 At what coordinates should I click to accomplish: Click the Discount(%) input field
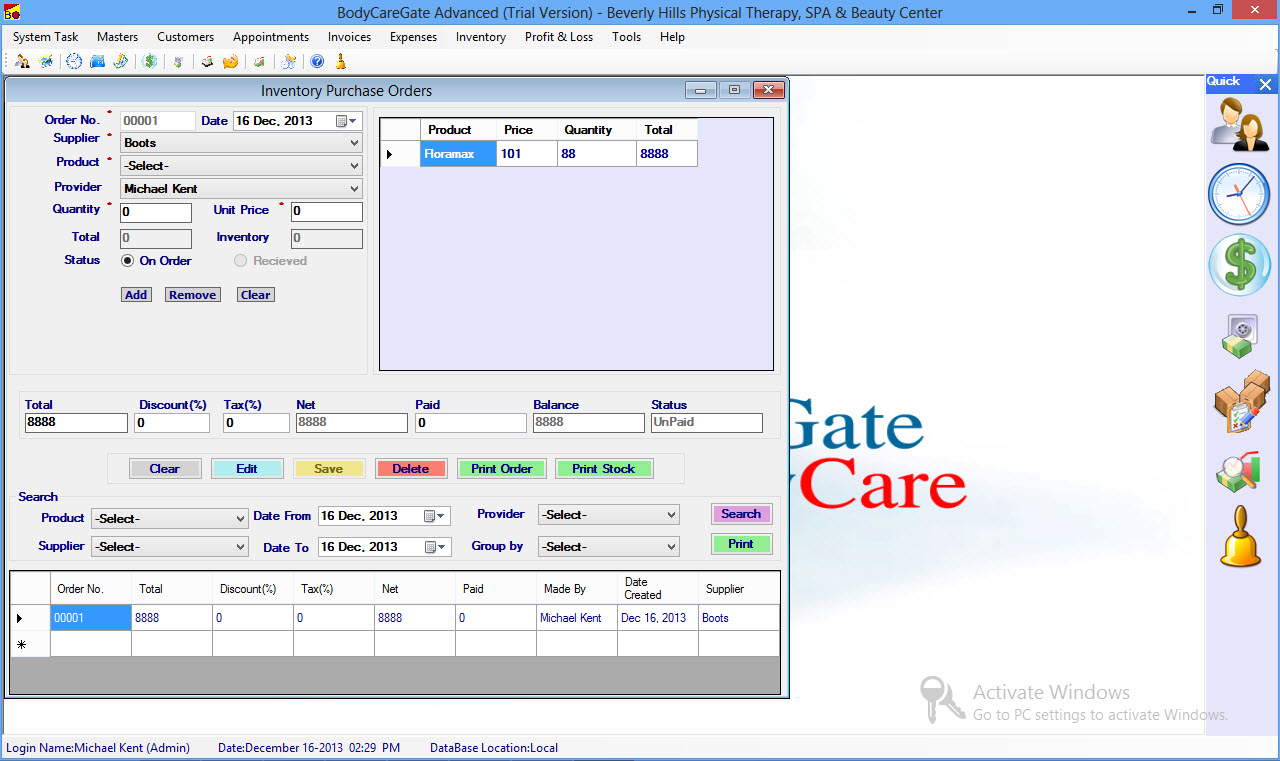pos(173,423)
